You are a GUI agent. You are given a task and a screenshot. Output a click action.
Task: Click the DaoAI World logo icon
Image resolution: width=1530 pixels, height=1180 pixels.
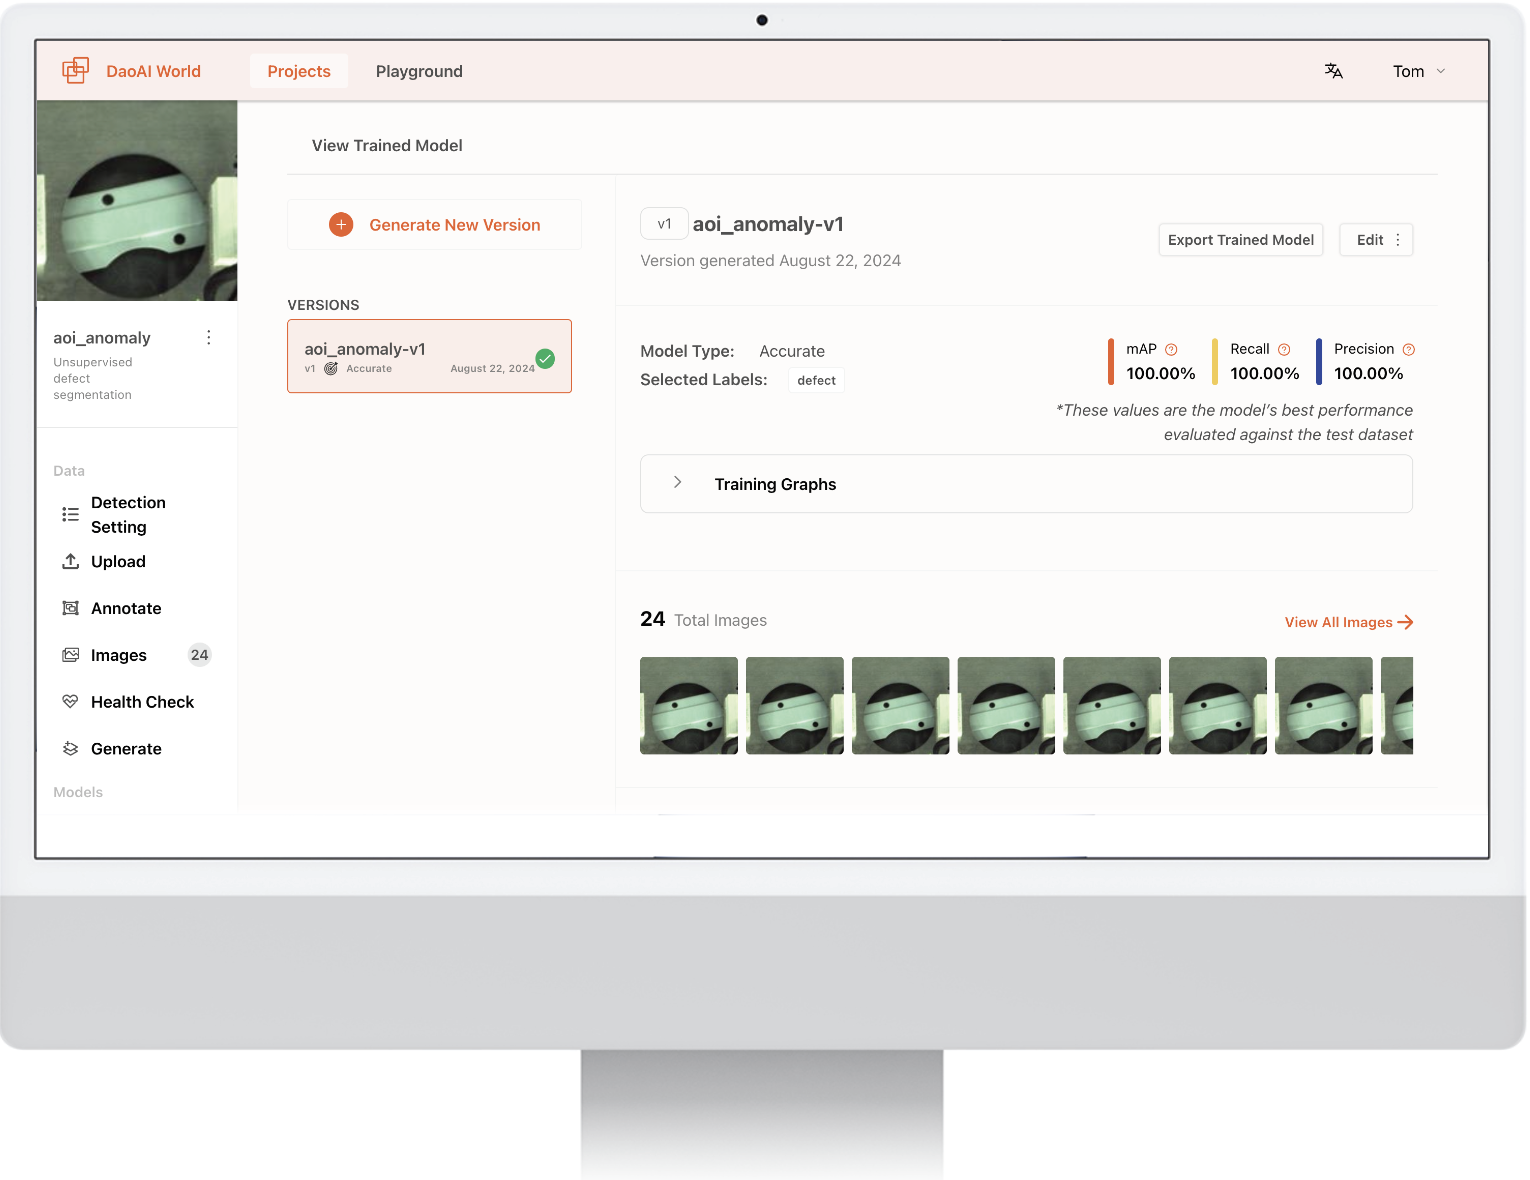coord(75,71)
